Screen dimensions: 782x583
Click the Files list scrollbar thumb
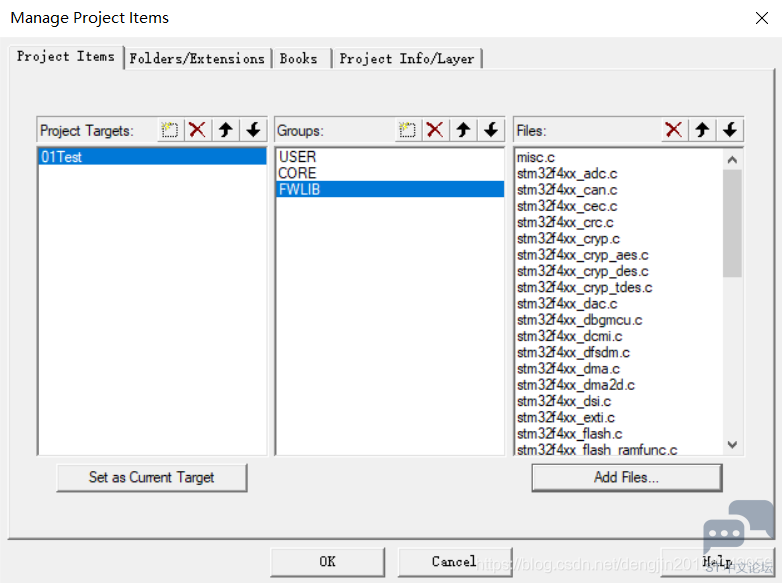(732, 223)
